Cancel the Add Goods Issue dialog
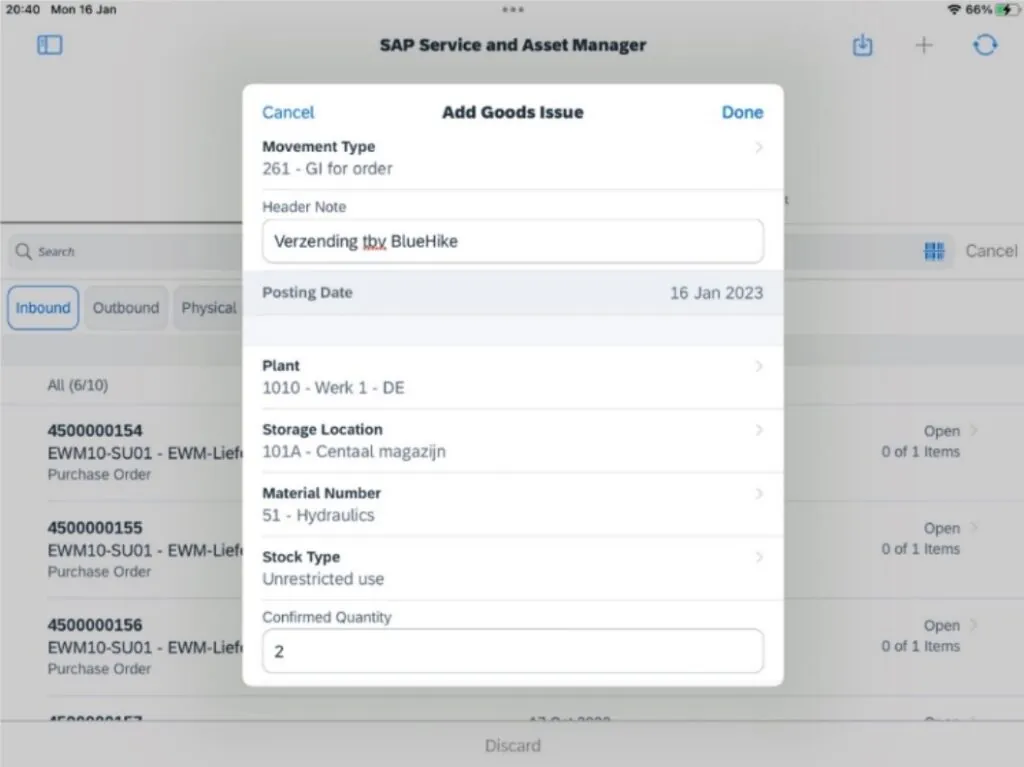The width and height of the screenshot is (1024, 767). [288, 112]
